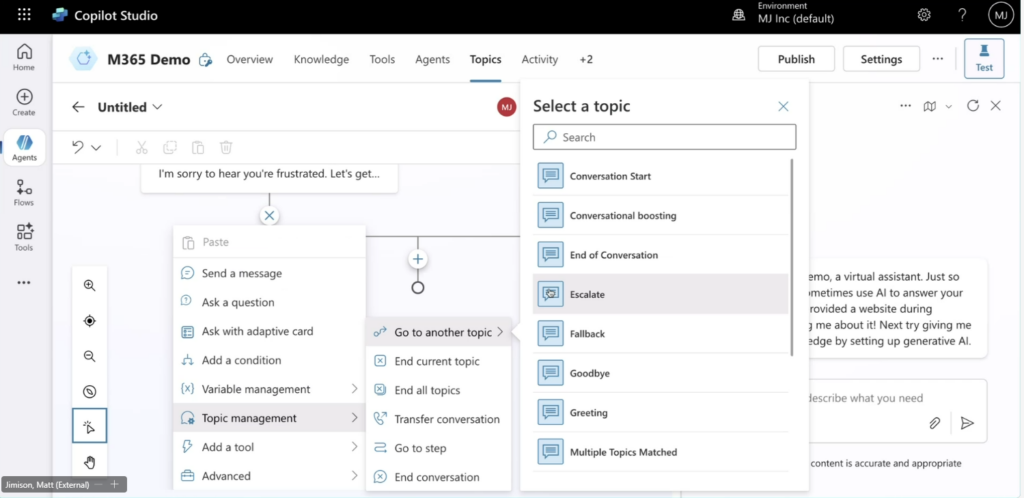Viewport: 1024px width, 498px height.
Task: Click the delete trash icon
Action: 226,148
